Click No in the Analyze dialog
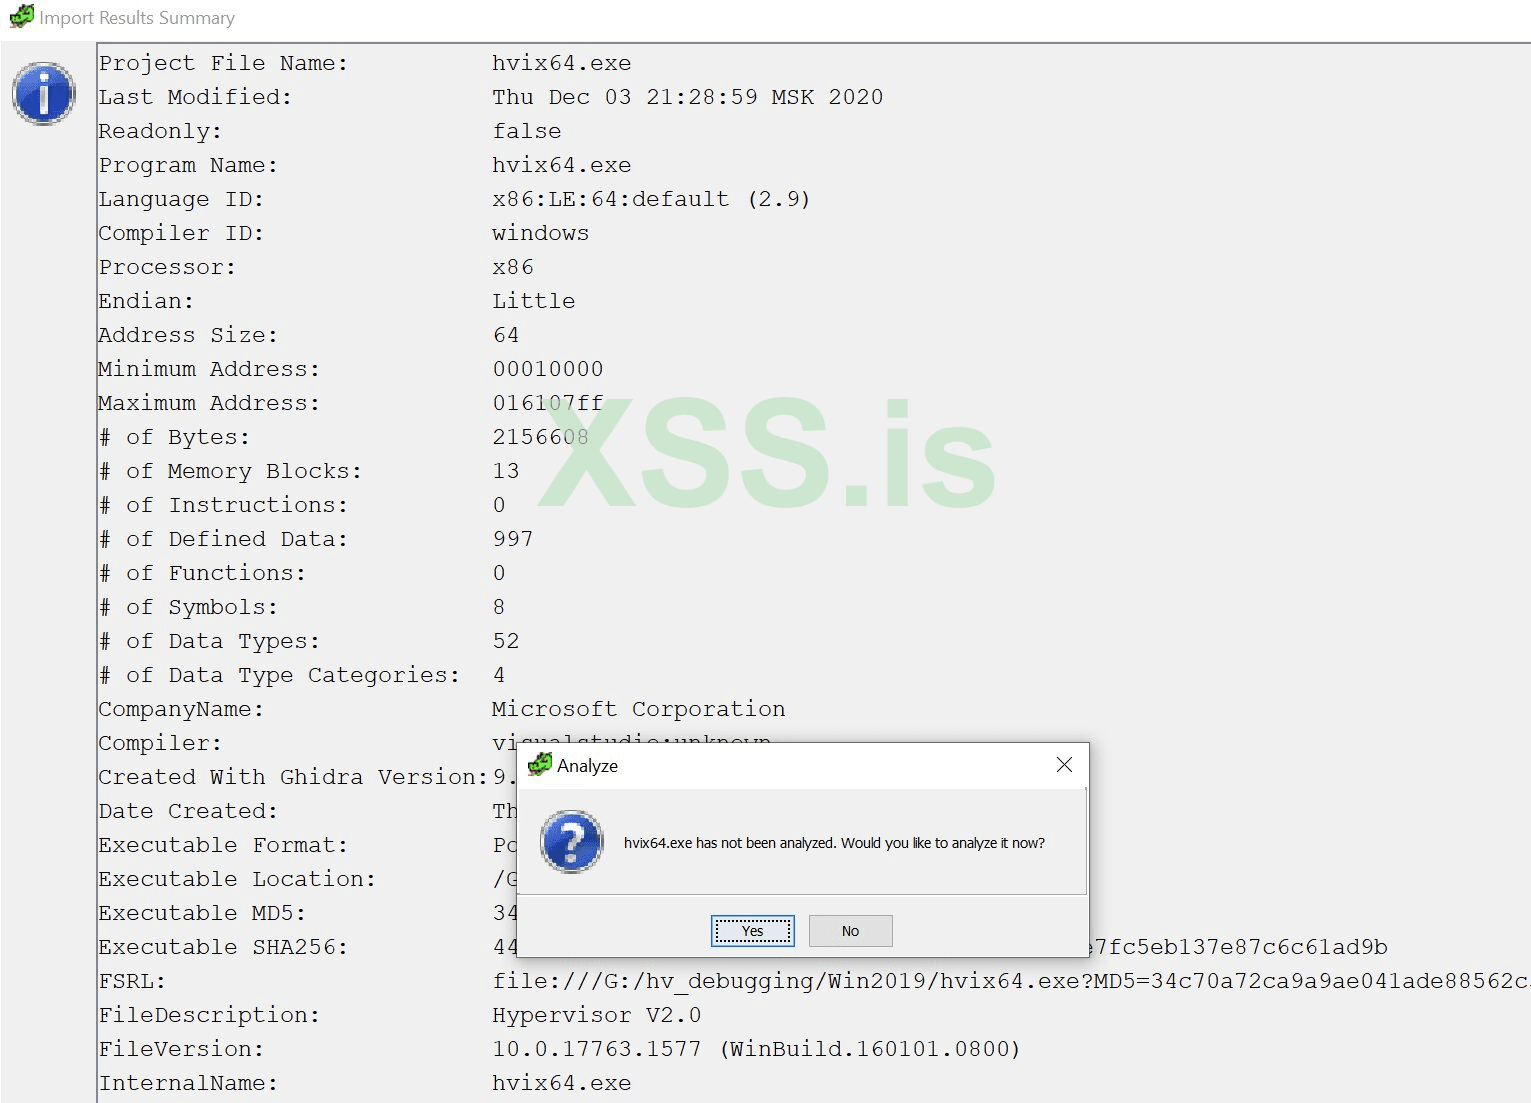The image size is (1531, 1103). pos(850,931)
